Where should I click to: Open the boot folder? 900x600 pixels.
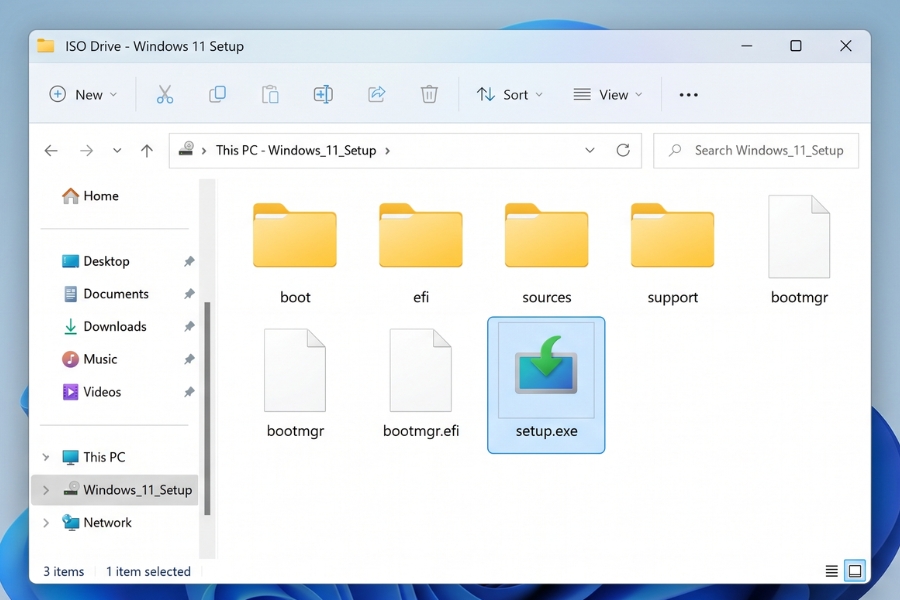pyautogui.click(x=295, y=253)
